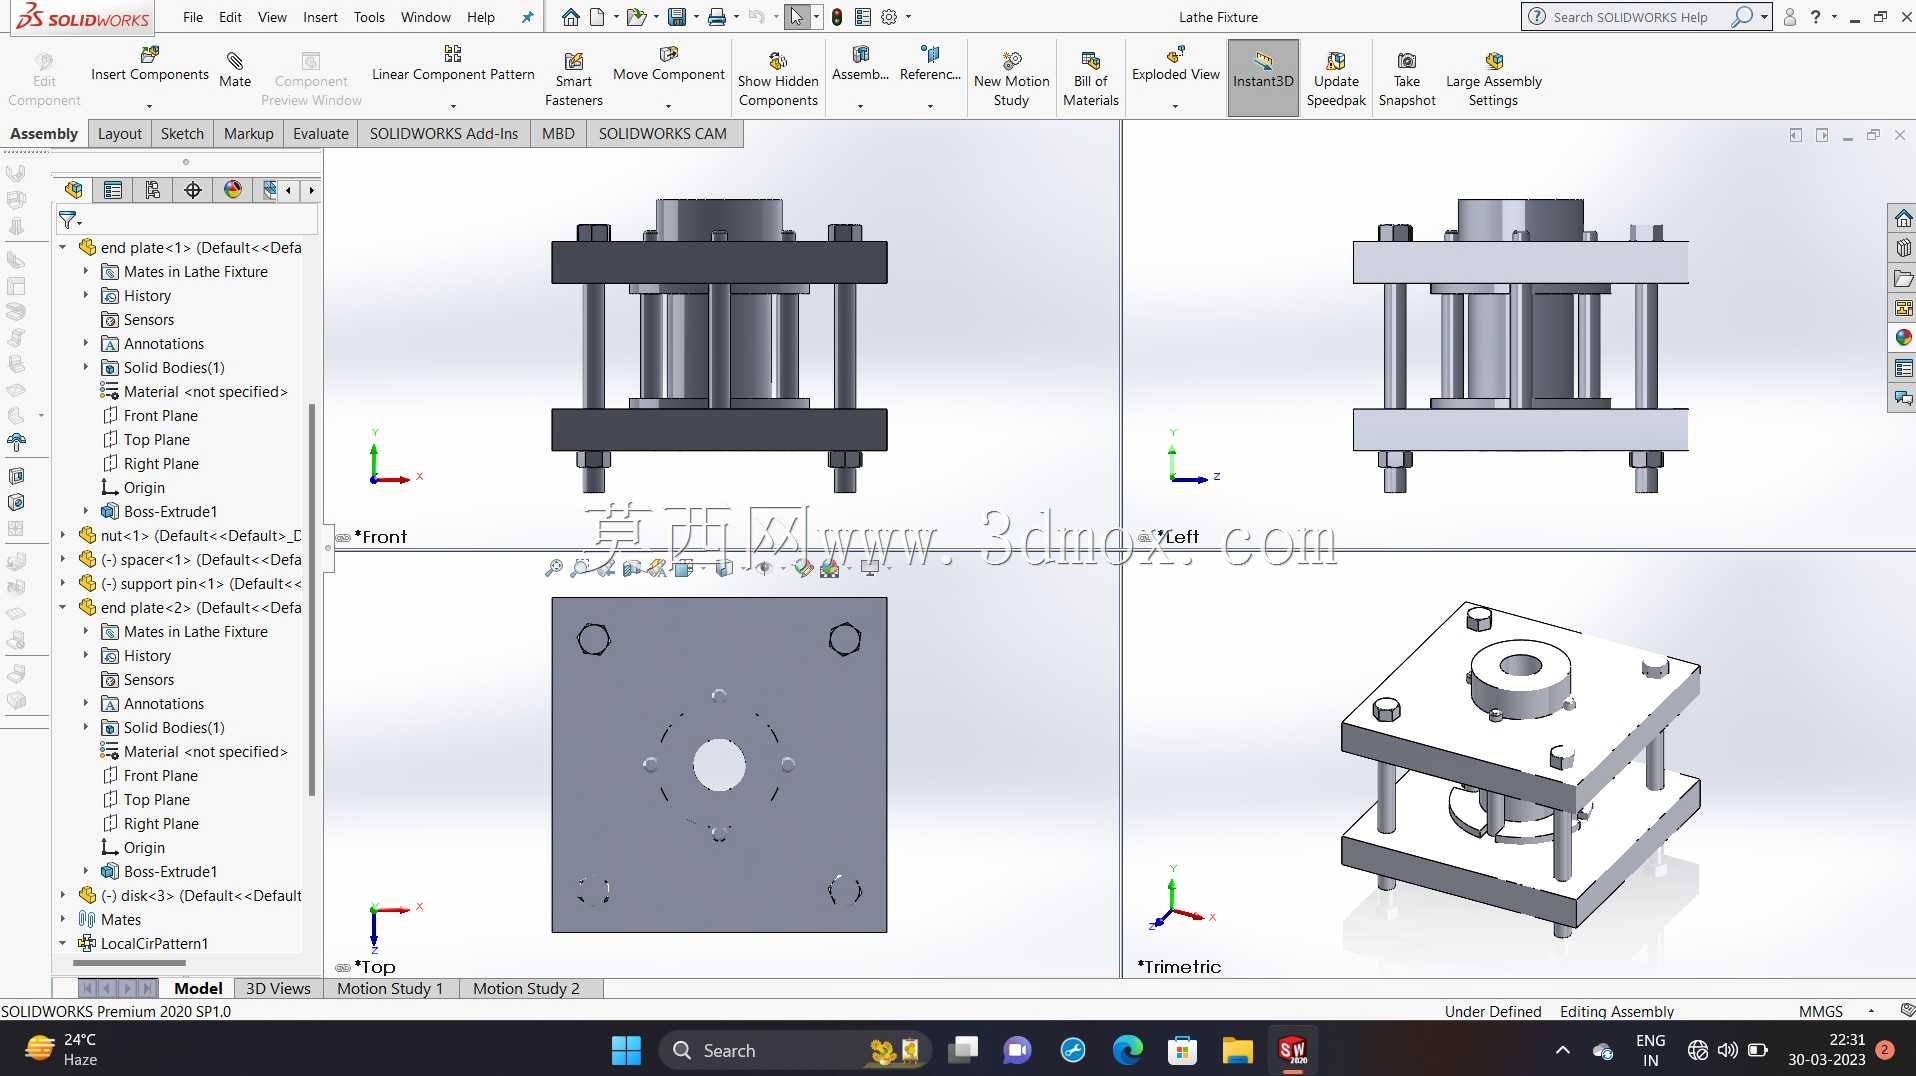Screen dimensions: 1916x1076
Task: Click Edit Appearance icon in heads-up toolbar
Action: coord(804,569)
